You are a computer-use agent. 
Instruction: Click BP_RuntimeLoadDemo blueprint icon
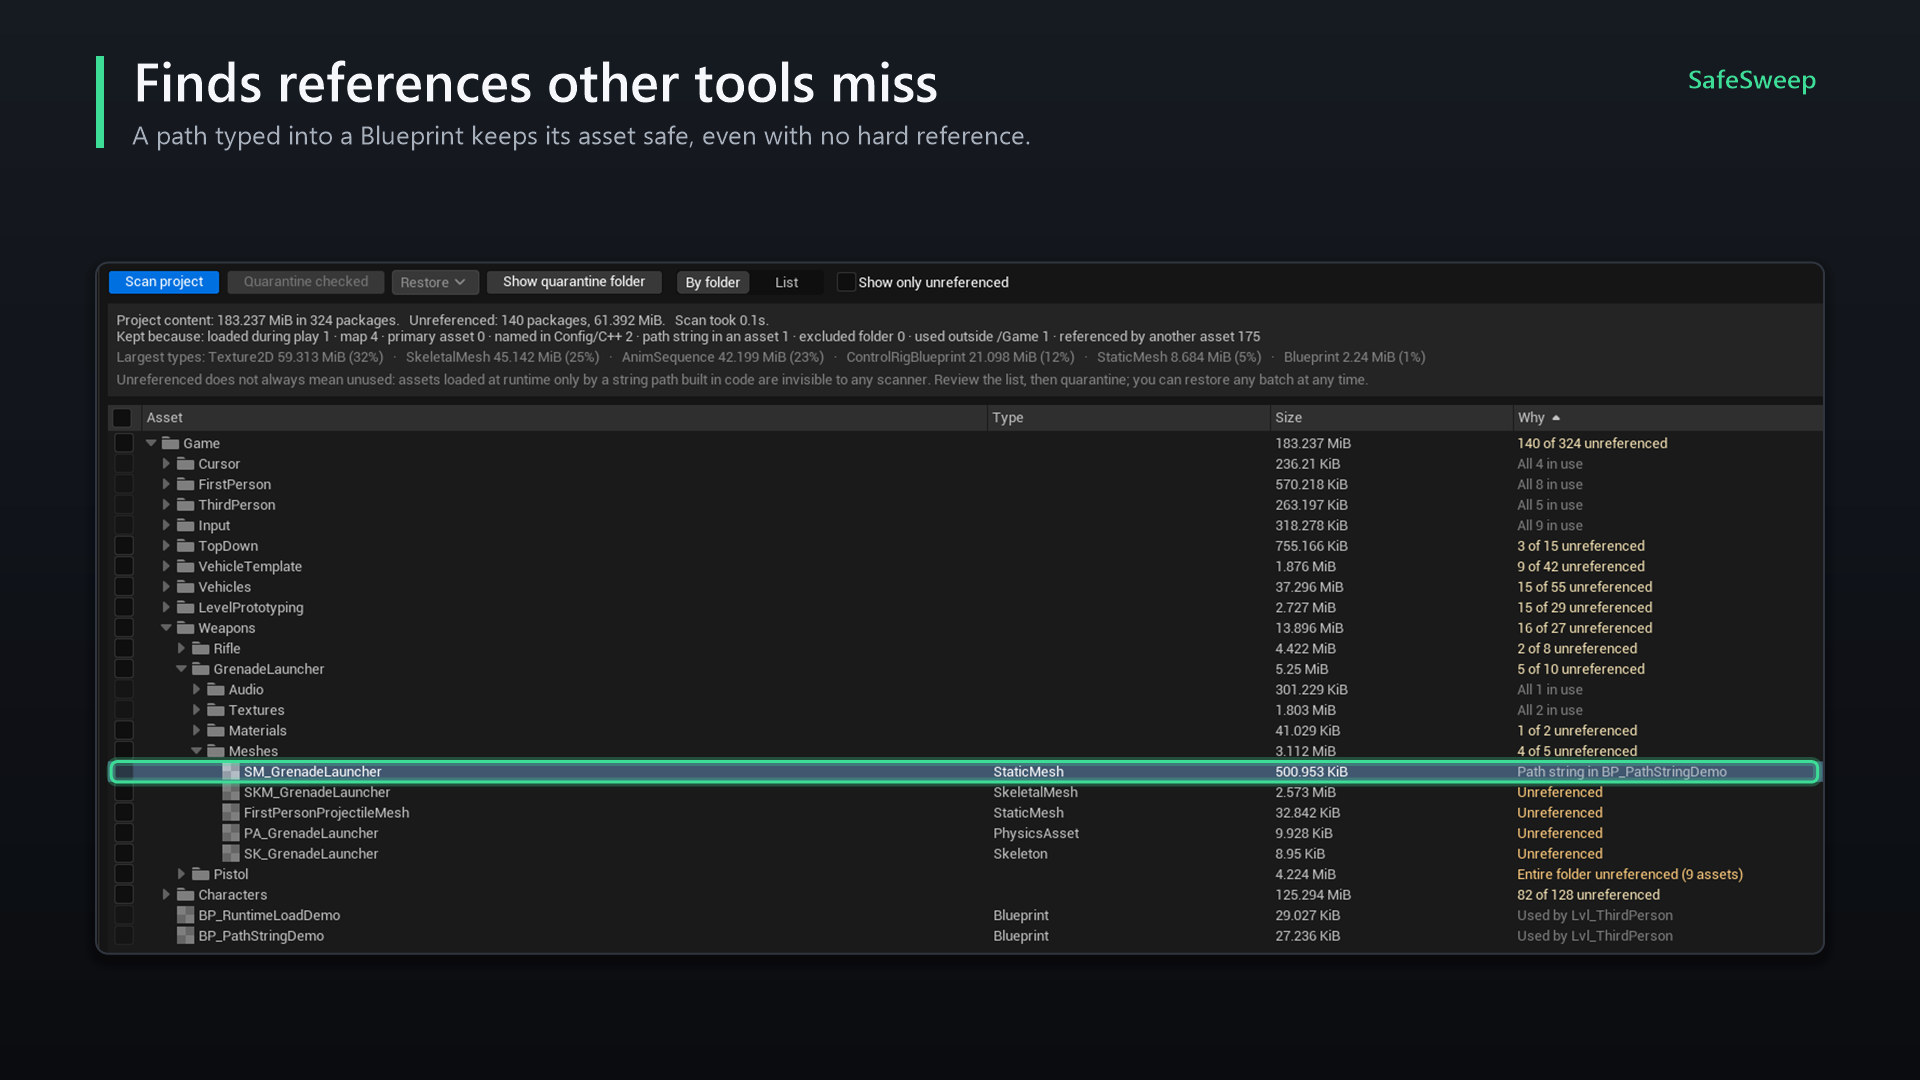coord(185,915)
